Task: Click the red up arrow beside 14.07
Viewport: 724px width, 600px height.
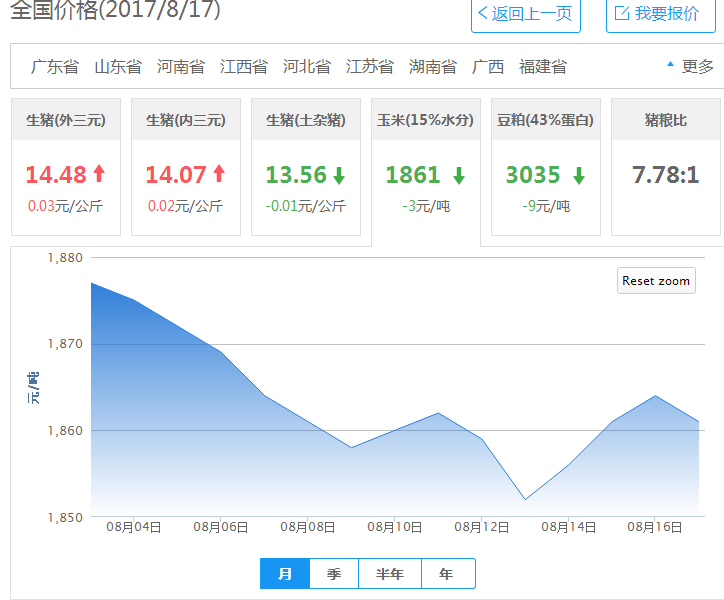Action: click(x=219, y=174)
